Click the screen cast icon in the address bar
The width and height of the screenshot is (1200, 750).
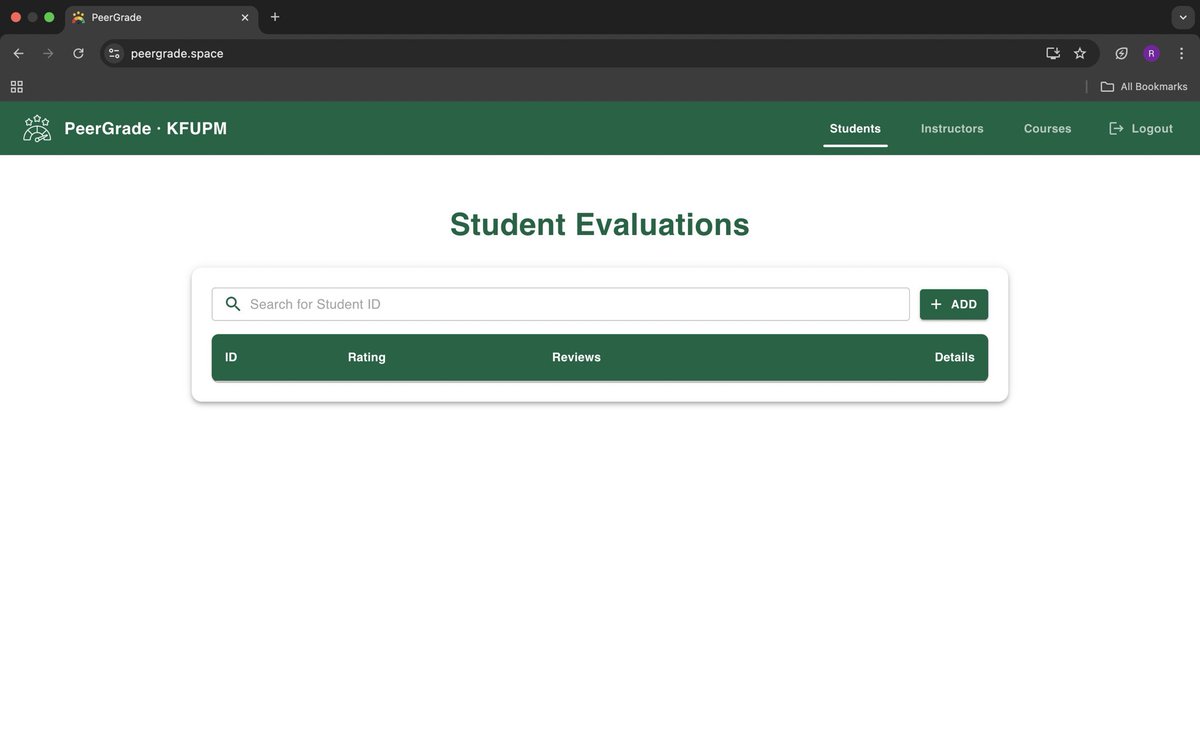[1052, 53]
